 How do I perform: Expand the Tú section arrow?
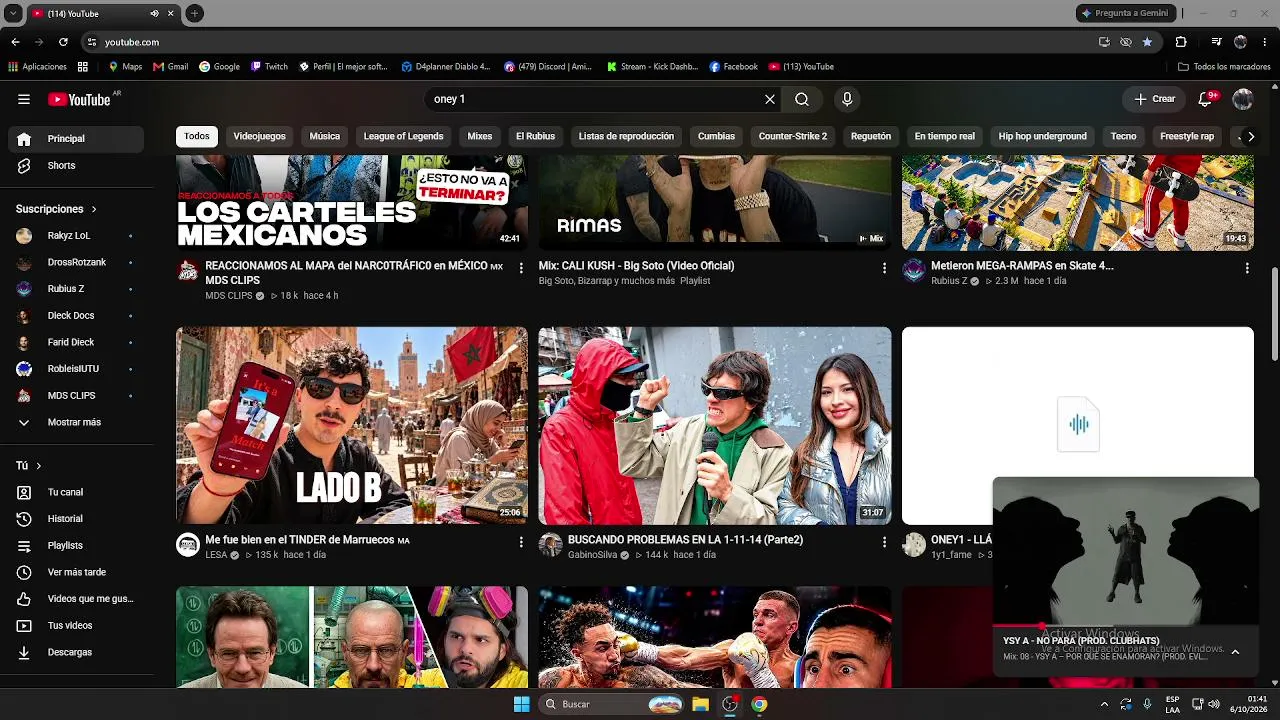pos(39,466)
